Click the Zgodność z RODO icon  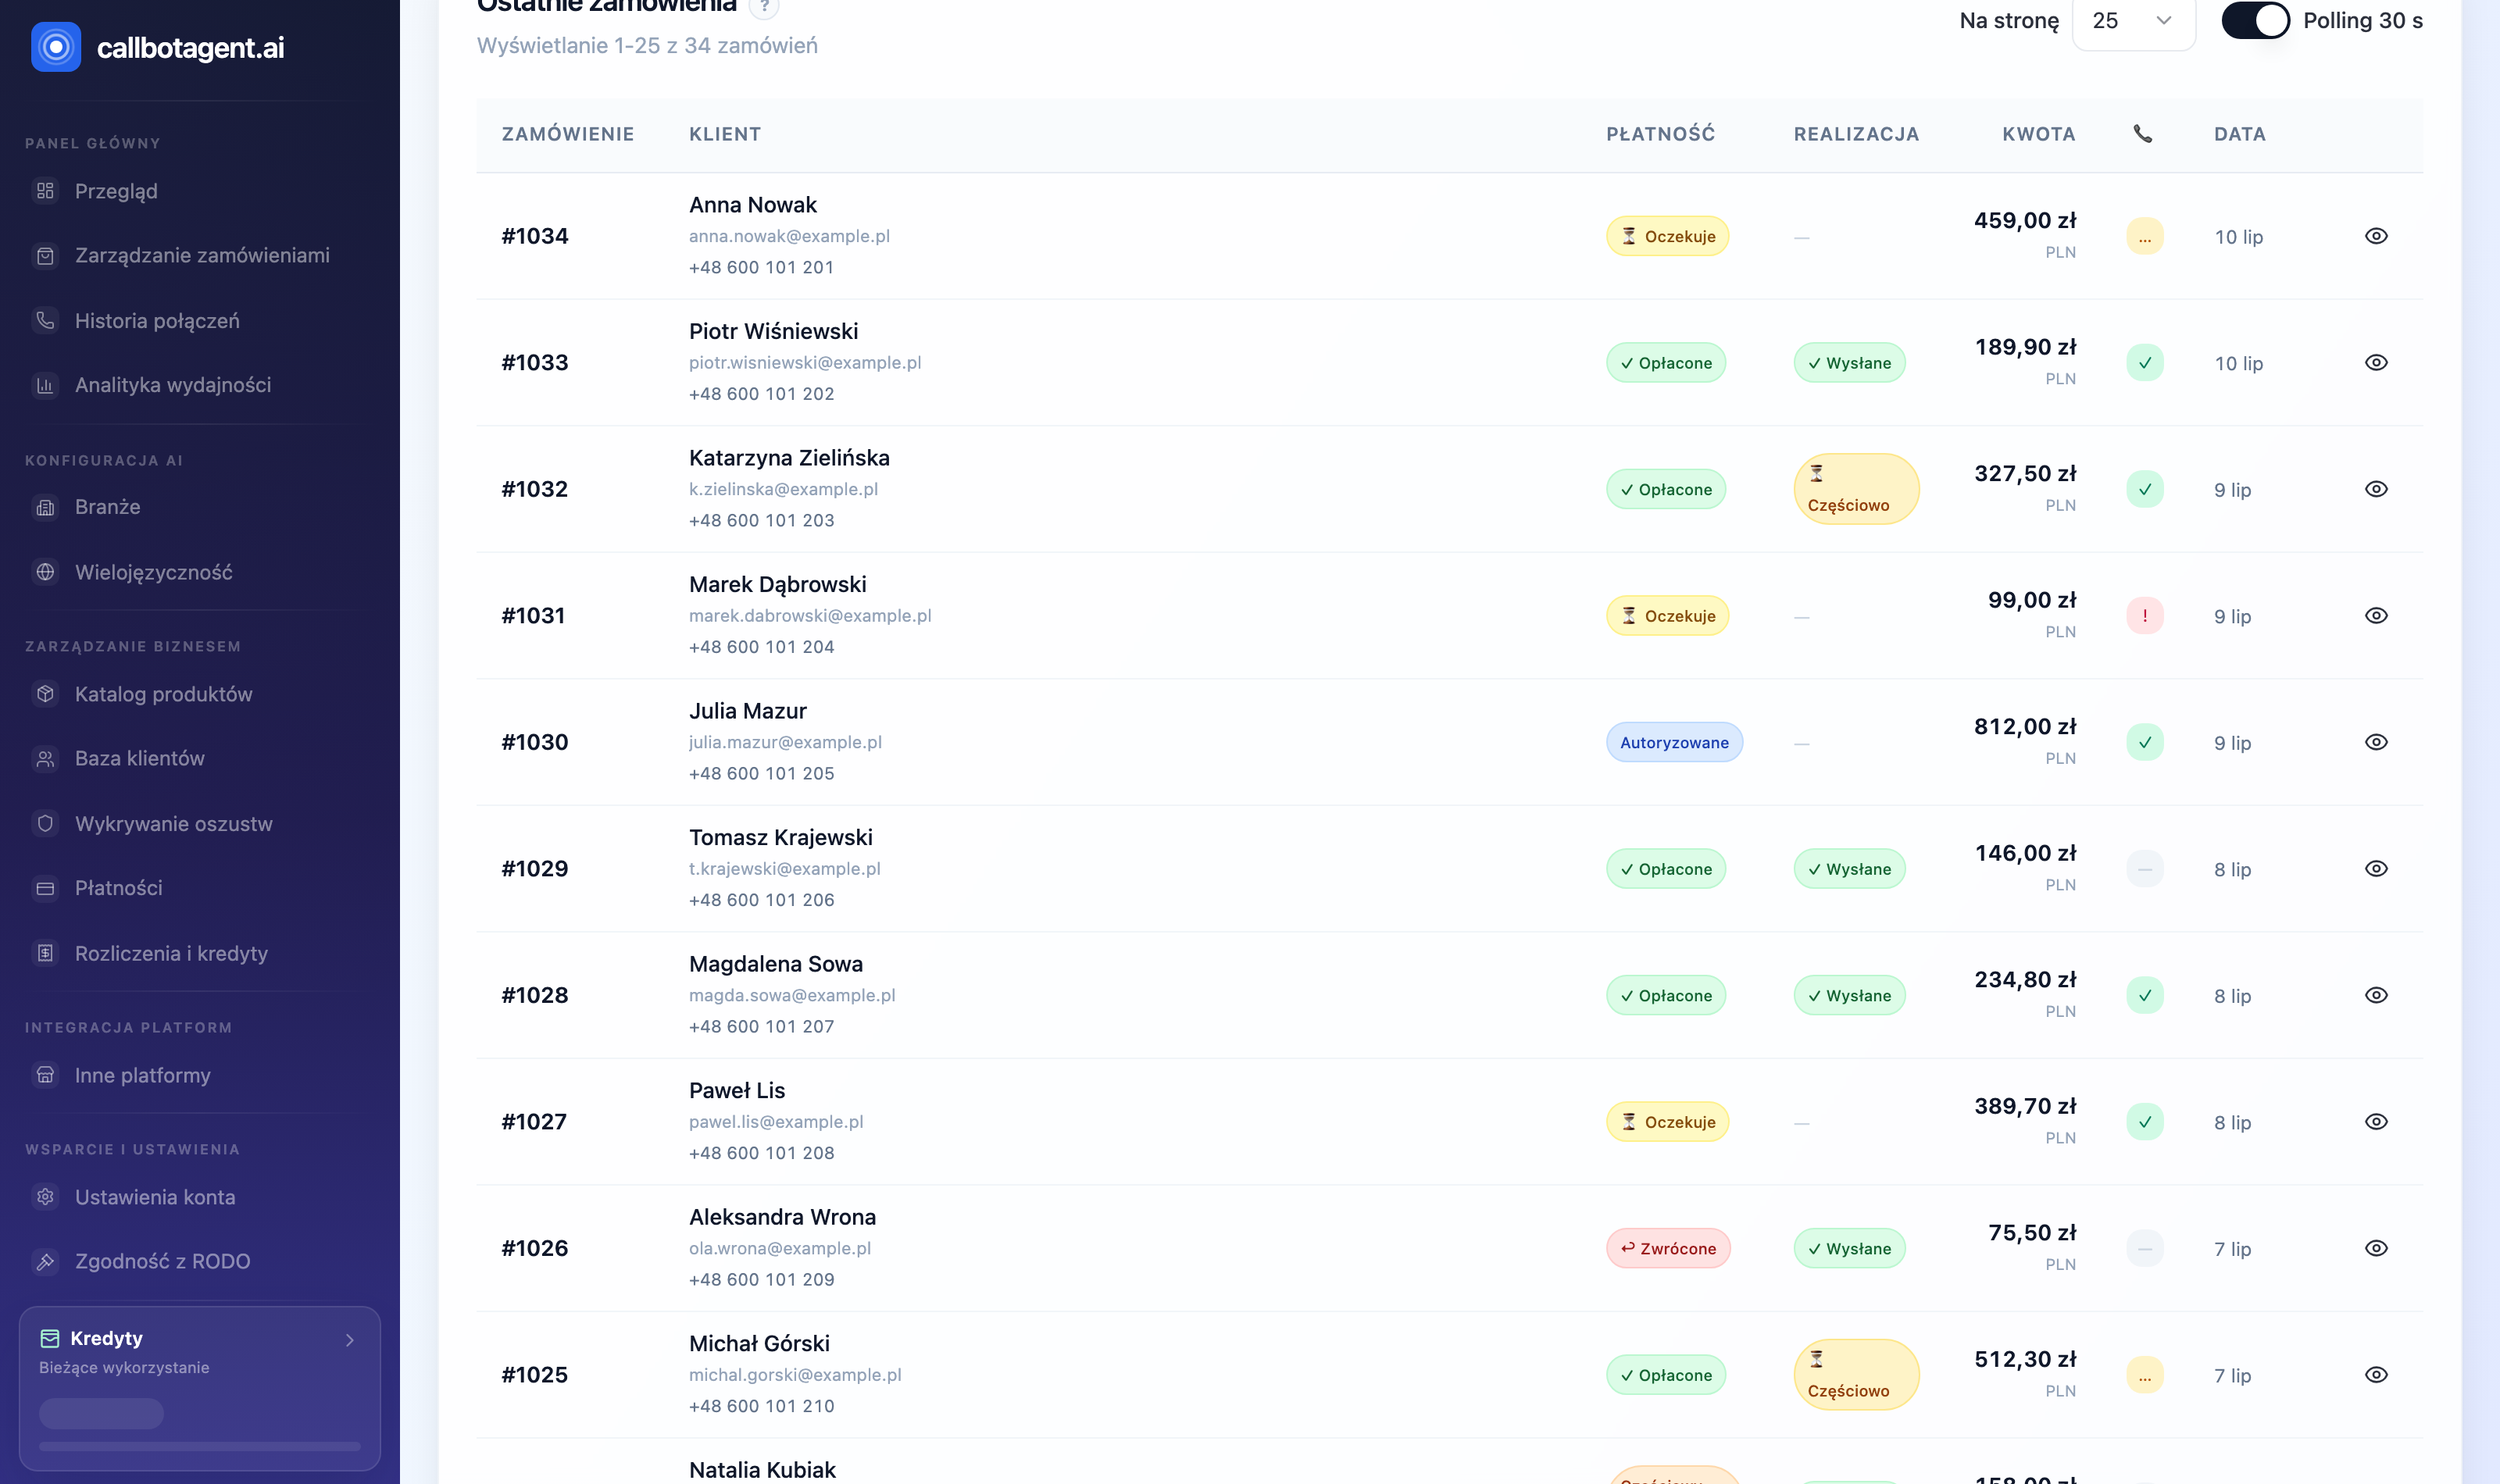(x=45, y=1262)
